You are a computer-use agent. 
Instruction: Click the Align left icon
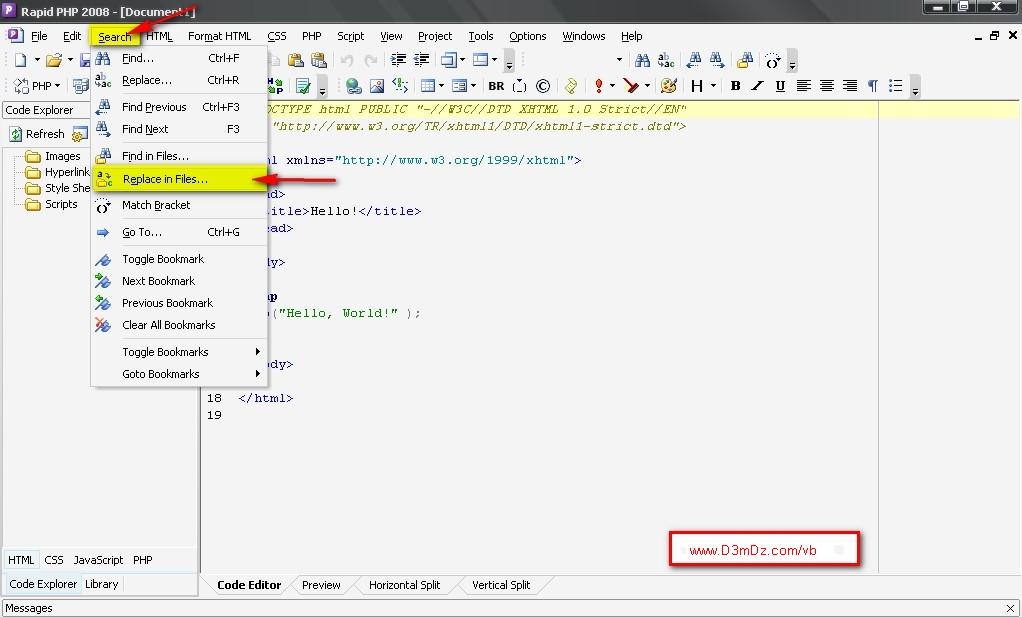pos(804,85)
